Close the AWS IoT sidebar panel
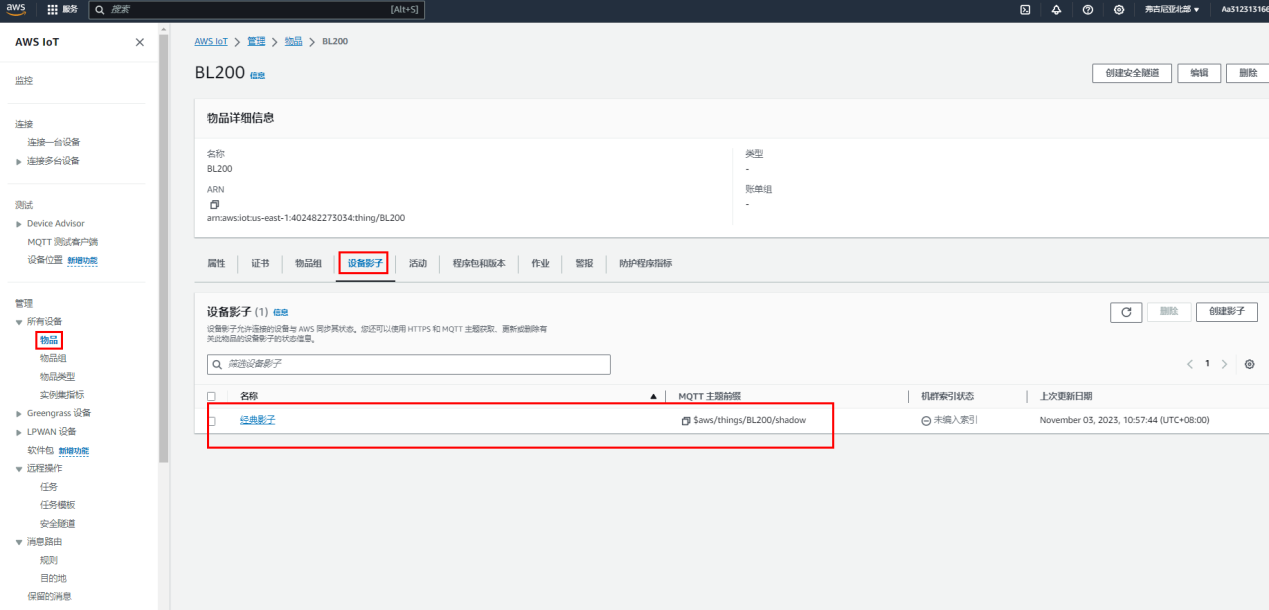 tap(139, 42)
